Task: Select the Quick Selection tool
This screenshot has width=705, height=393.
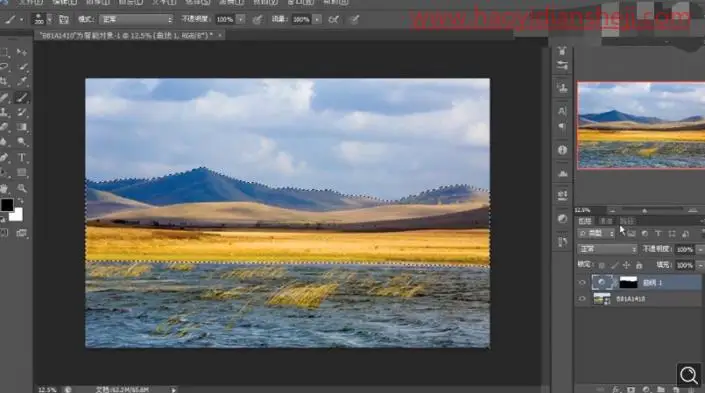Action: coord(22,67)
